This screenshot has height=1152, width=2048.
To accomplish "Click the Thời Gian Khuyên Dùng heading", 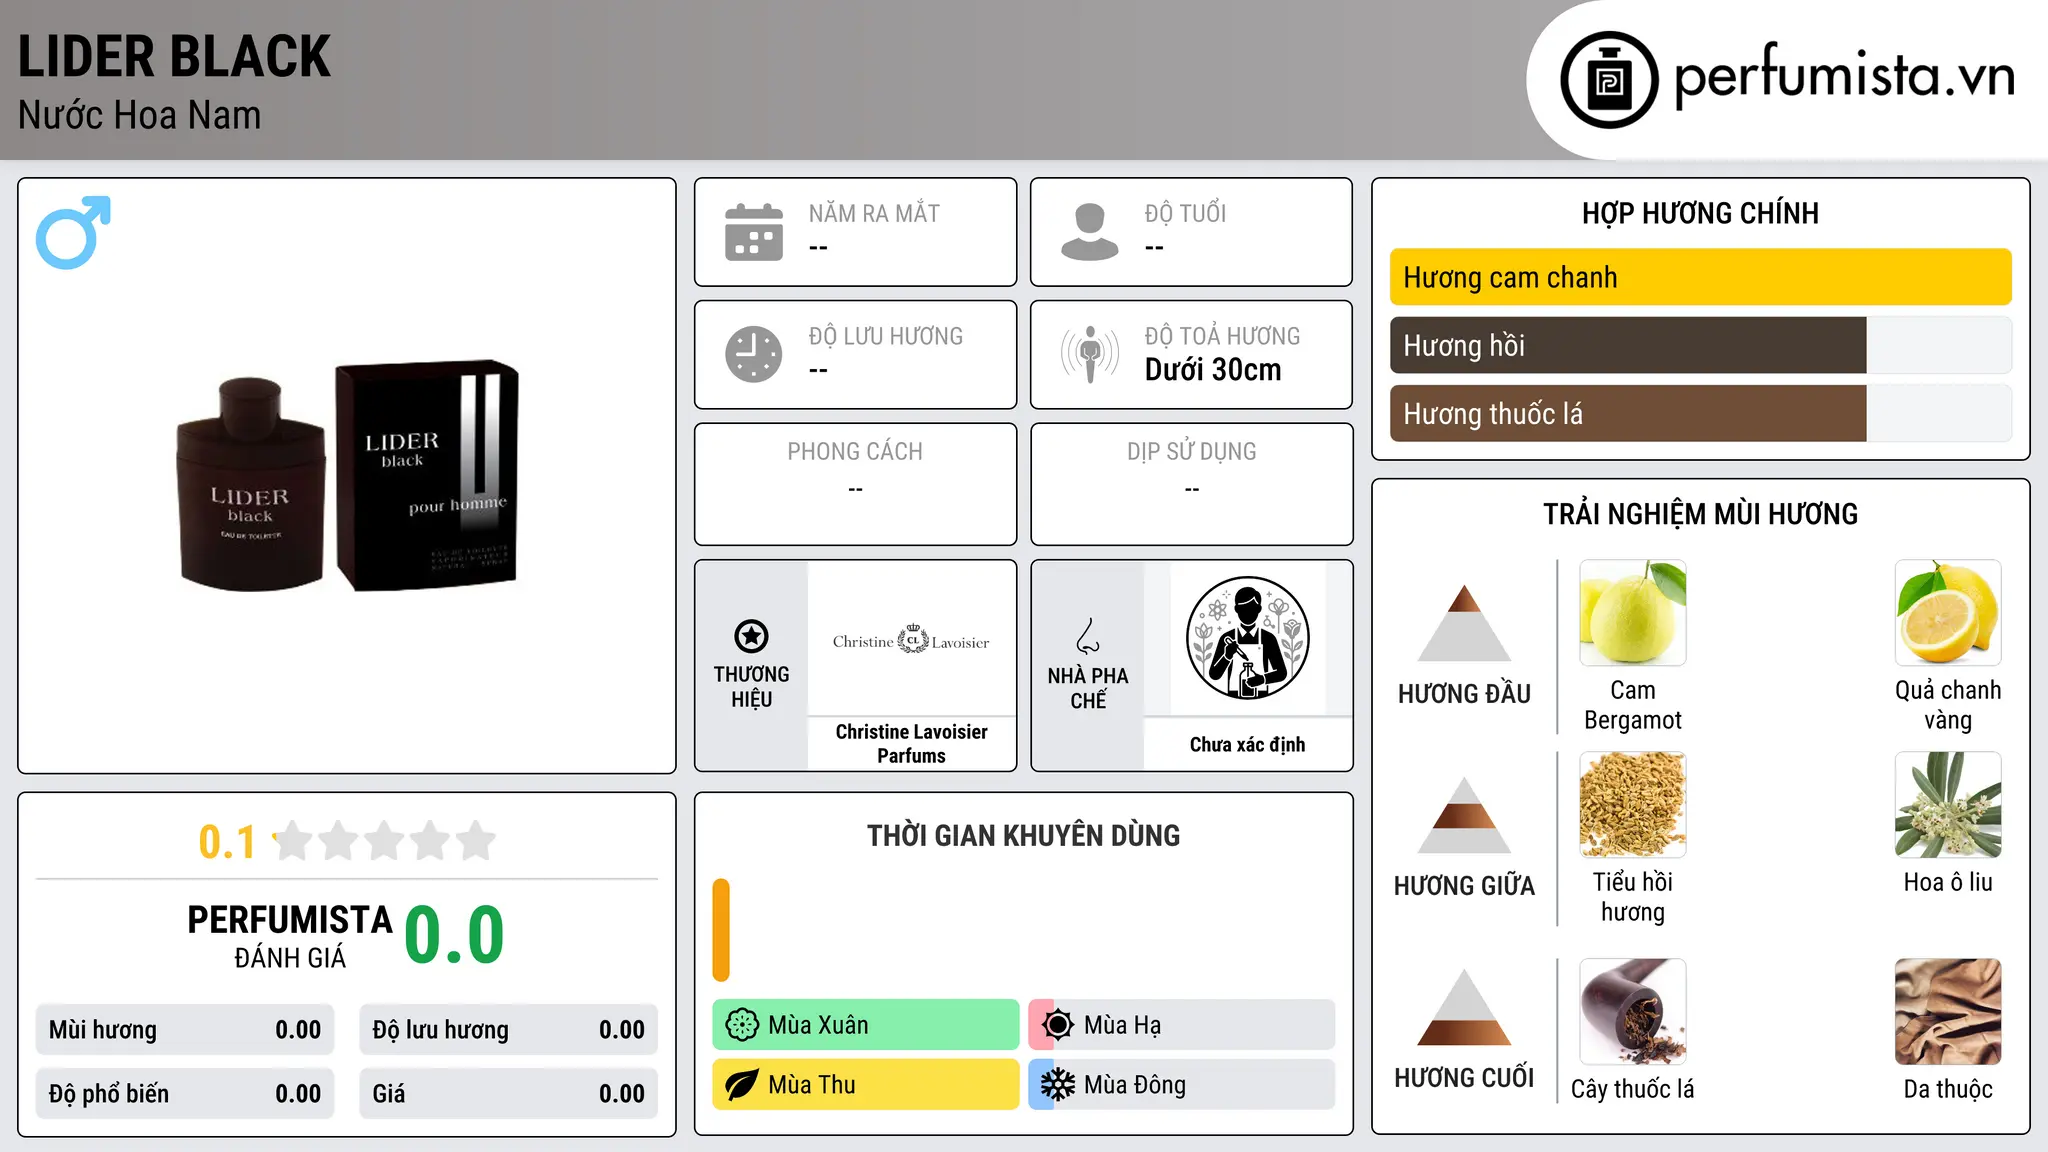I will pos(1023,835).
